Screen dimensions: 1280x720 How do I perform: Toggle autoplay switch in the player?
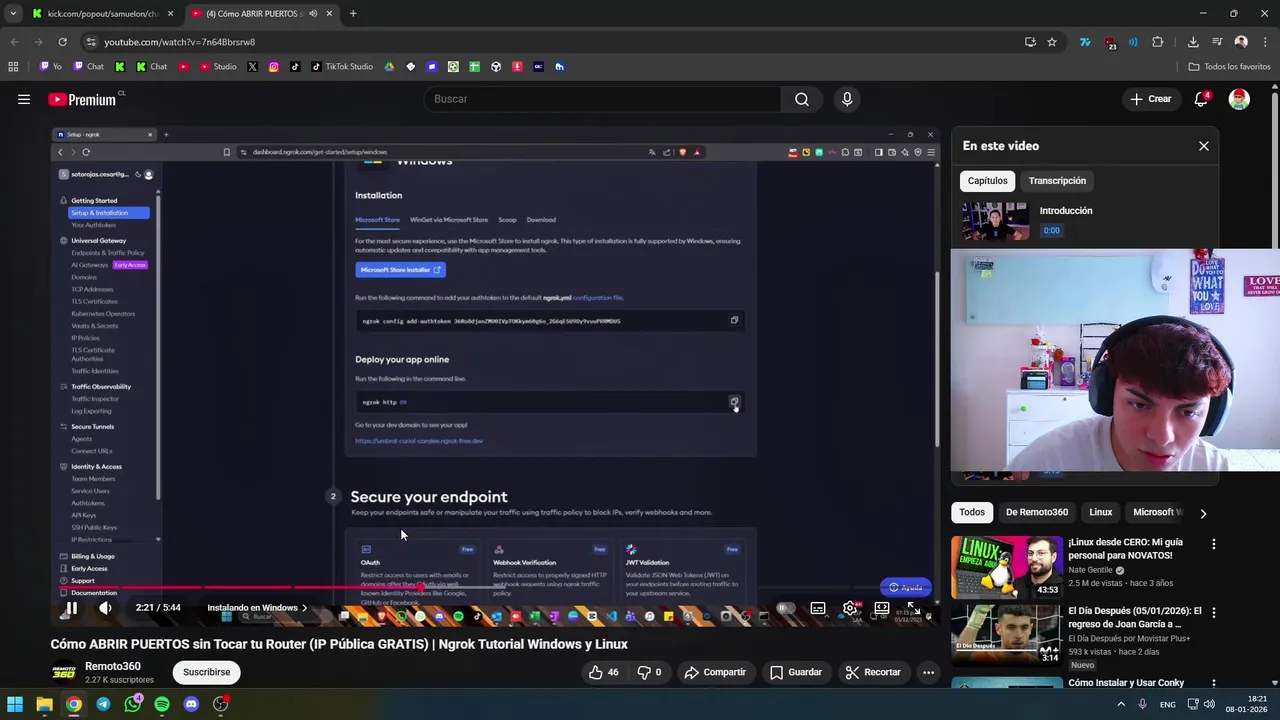click(786, 608)
